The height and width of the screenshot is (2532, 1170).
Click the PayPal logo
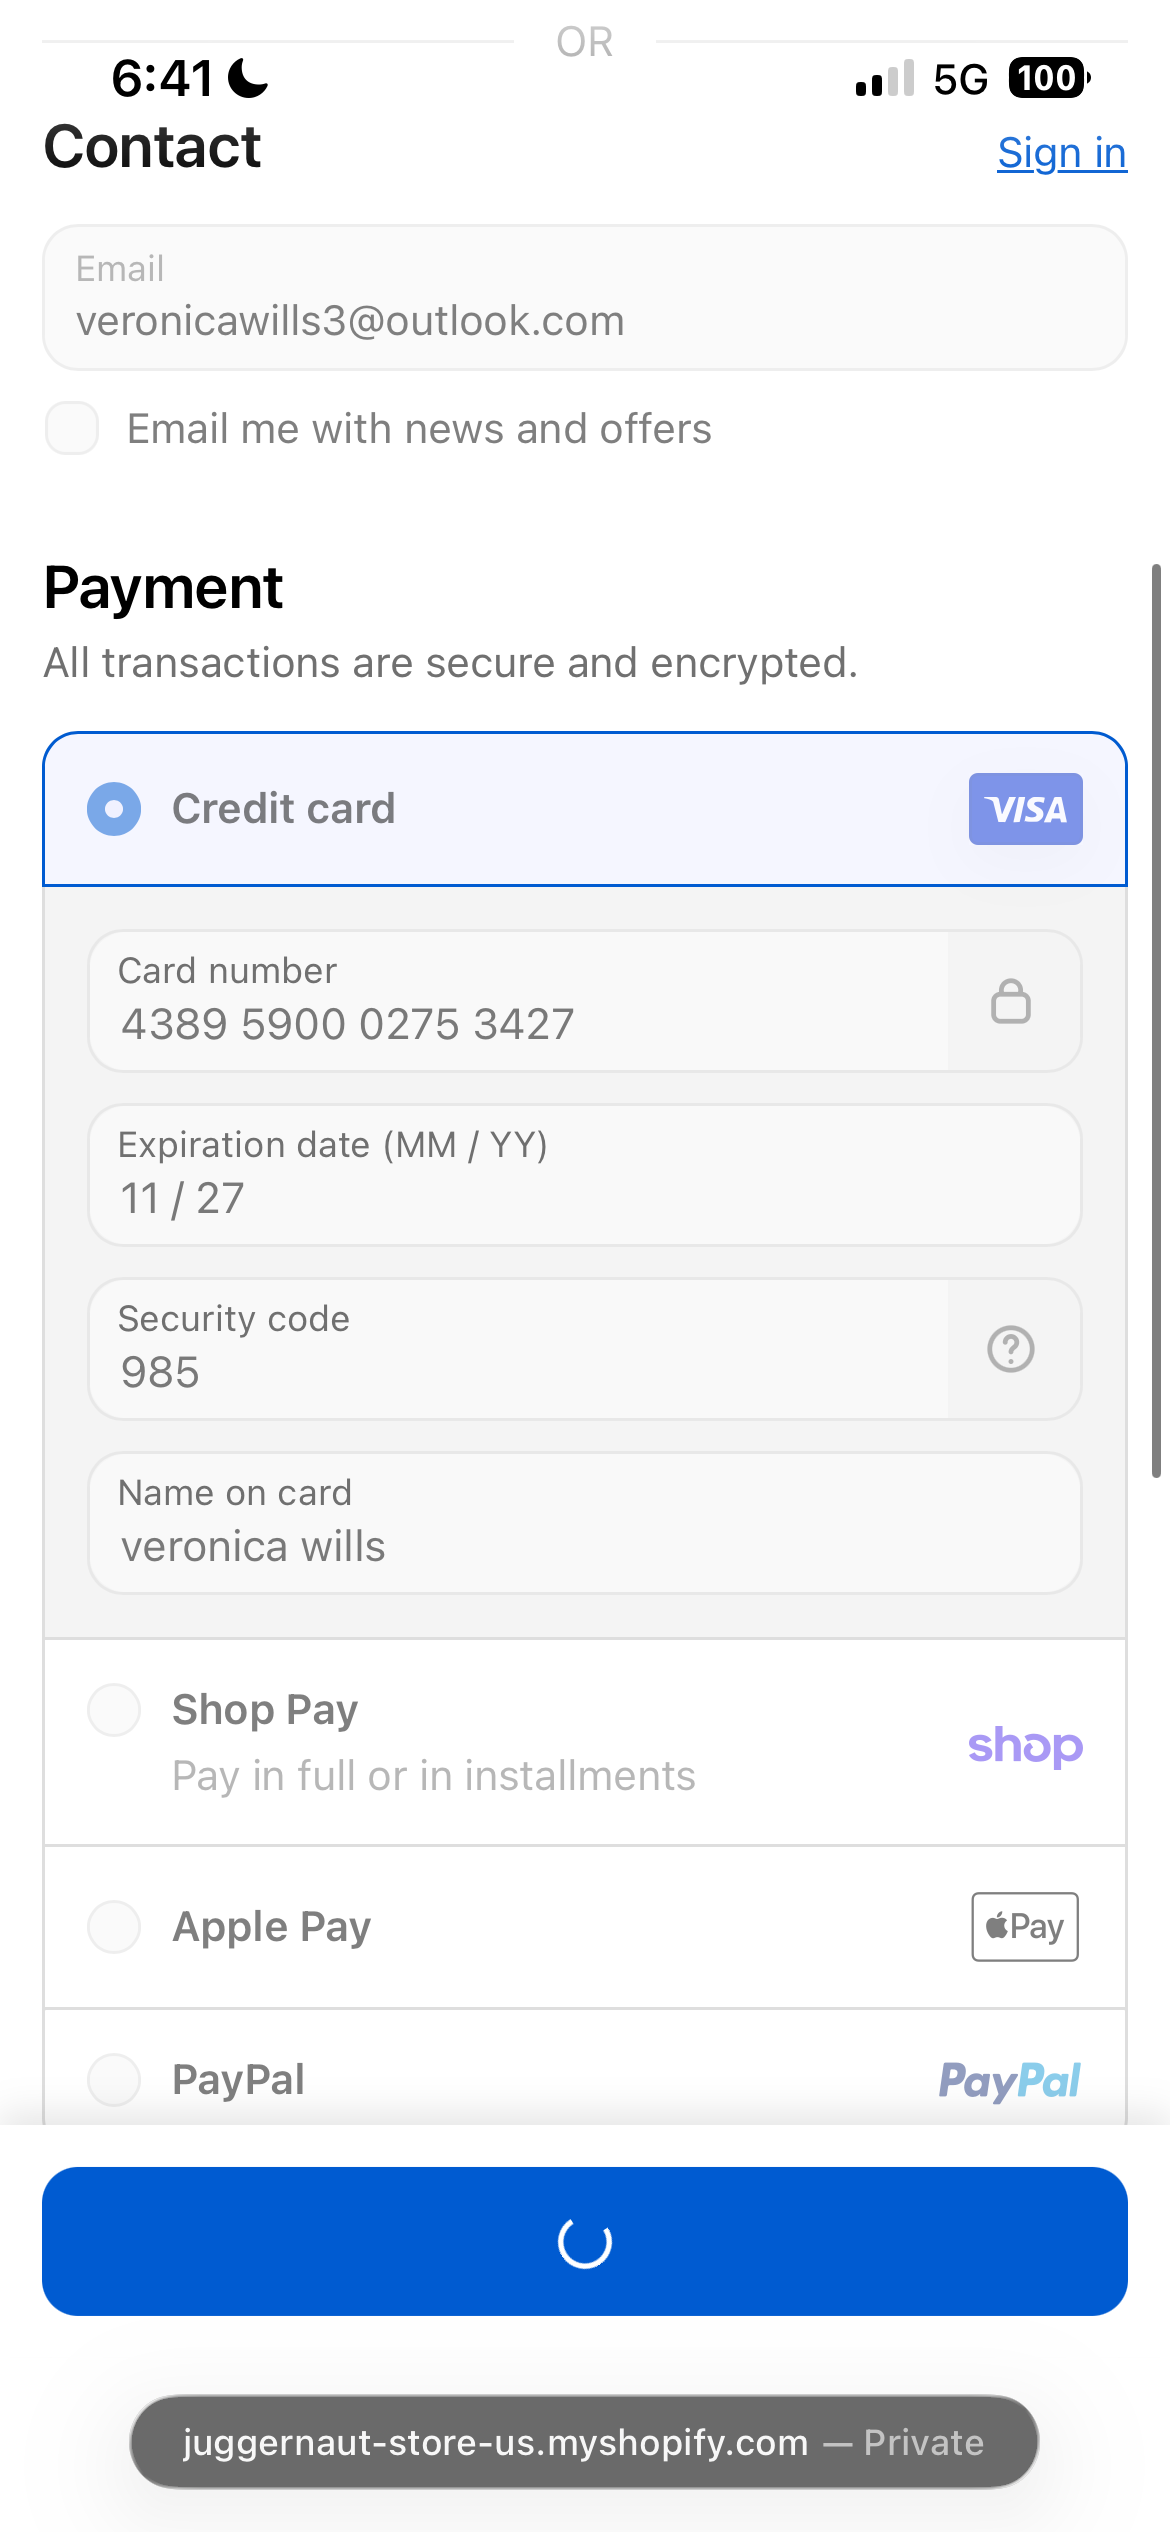1009,2081
